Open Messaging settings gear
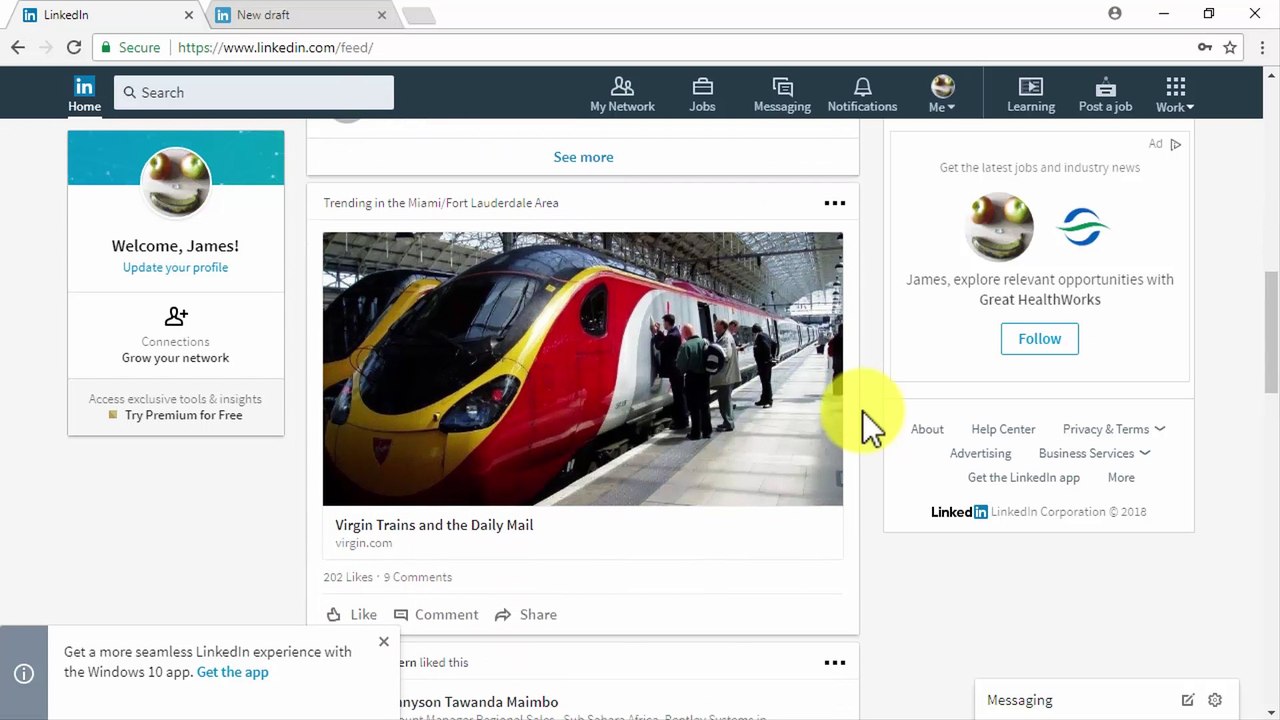This screenshot has width=1280, height=720. (x=1215, y=700)
